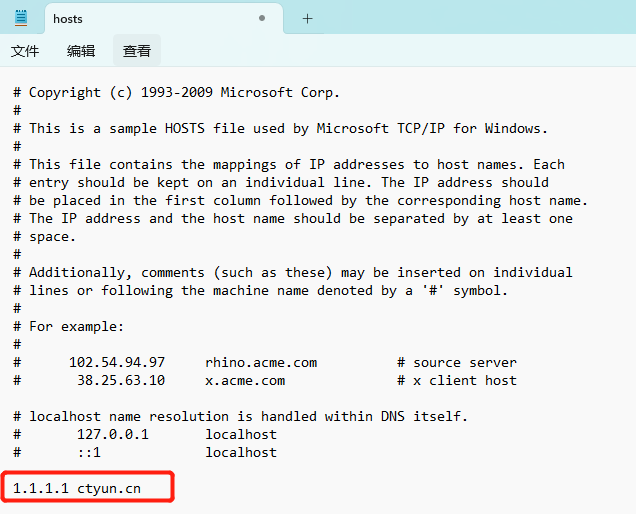Open the 文件 menu
This screenshot has height=514, width=636.
(x=25, y=51)
